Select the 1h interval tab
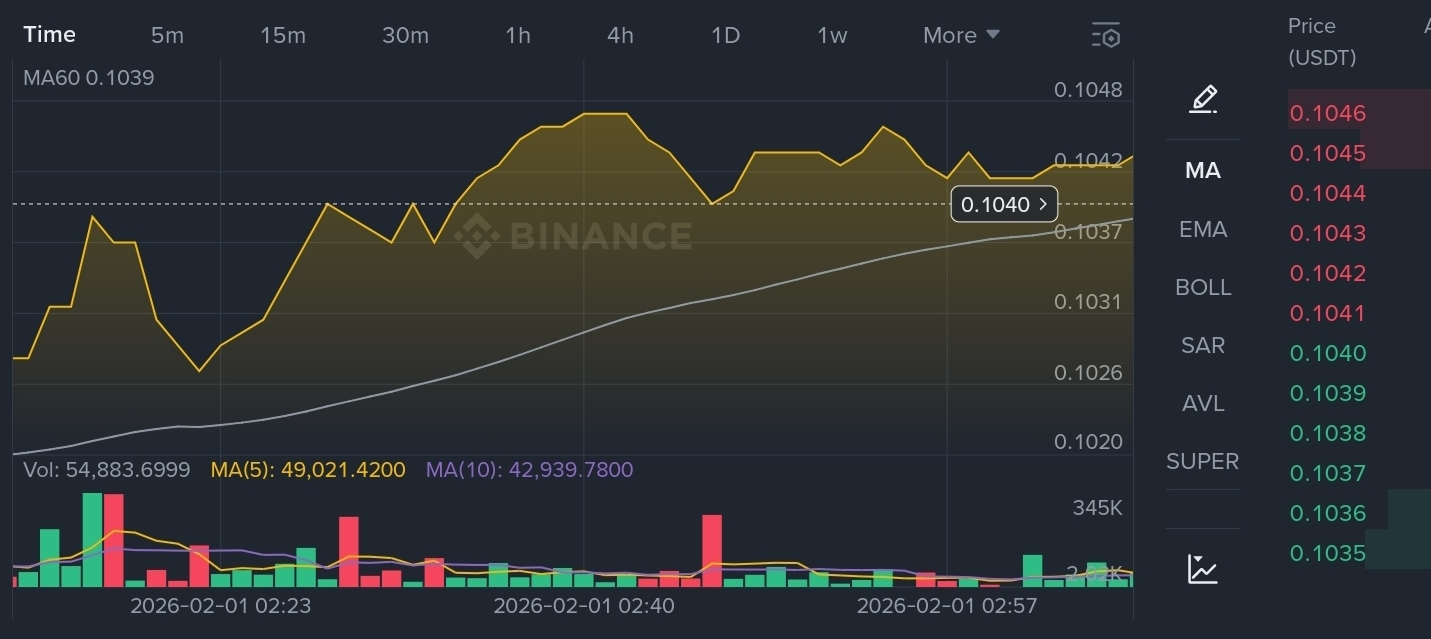Viewport: 1431px width, 639px height. point(518,36)
